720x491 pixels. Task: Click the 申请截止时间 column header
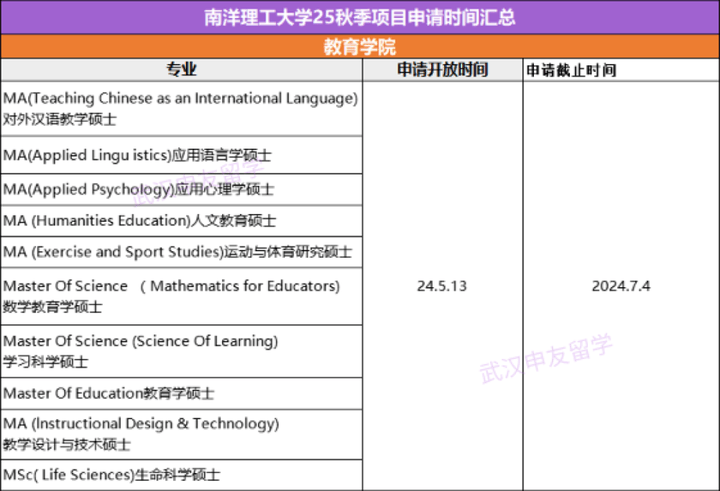pos(572,71)
